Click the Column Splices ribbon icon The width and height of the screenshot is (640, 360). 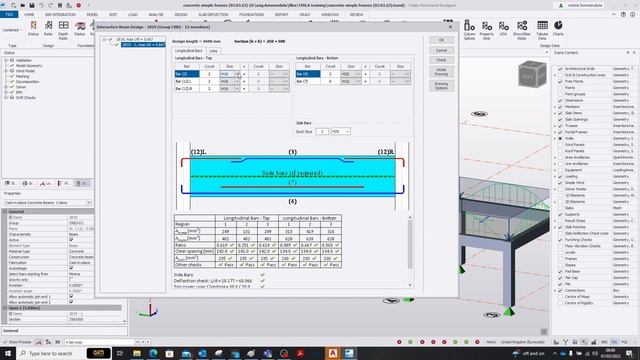pos(469,29)
